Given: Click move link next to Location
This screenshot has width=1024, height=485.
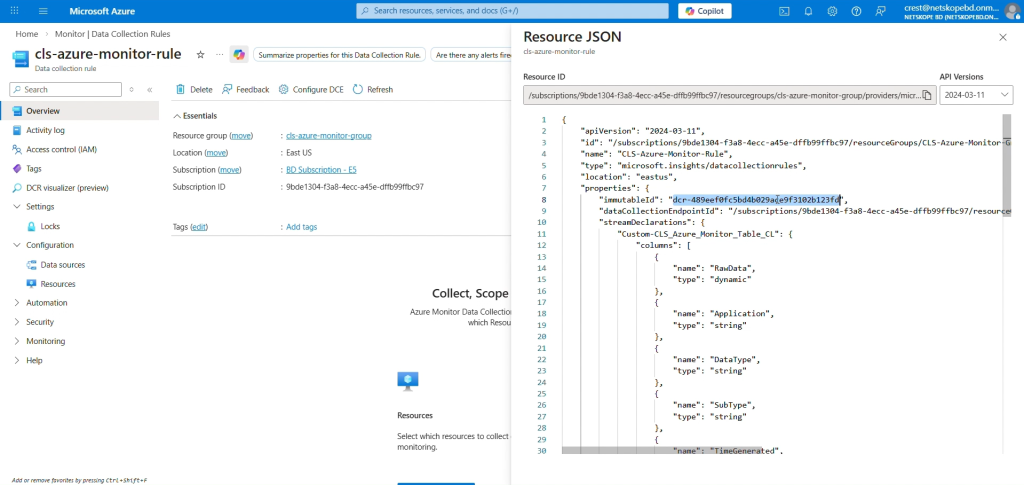Looking at the screenshot, I should (217, 153).
